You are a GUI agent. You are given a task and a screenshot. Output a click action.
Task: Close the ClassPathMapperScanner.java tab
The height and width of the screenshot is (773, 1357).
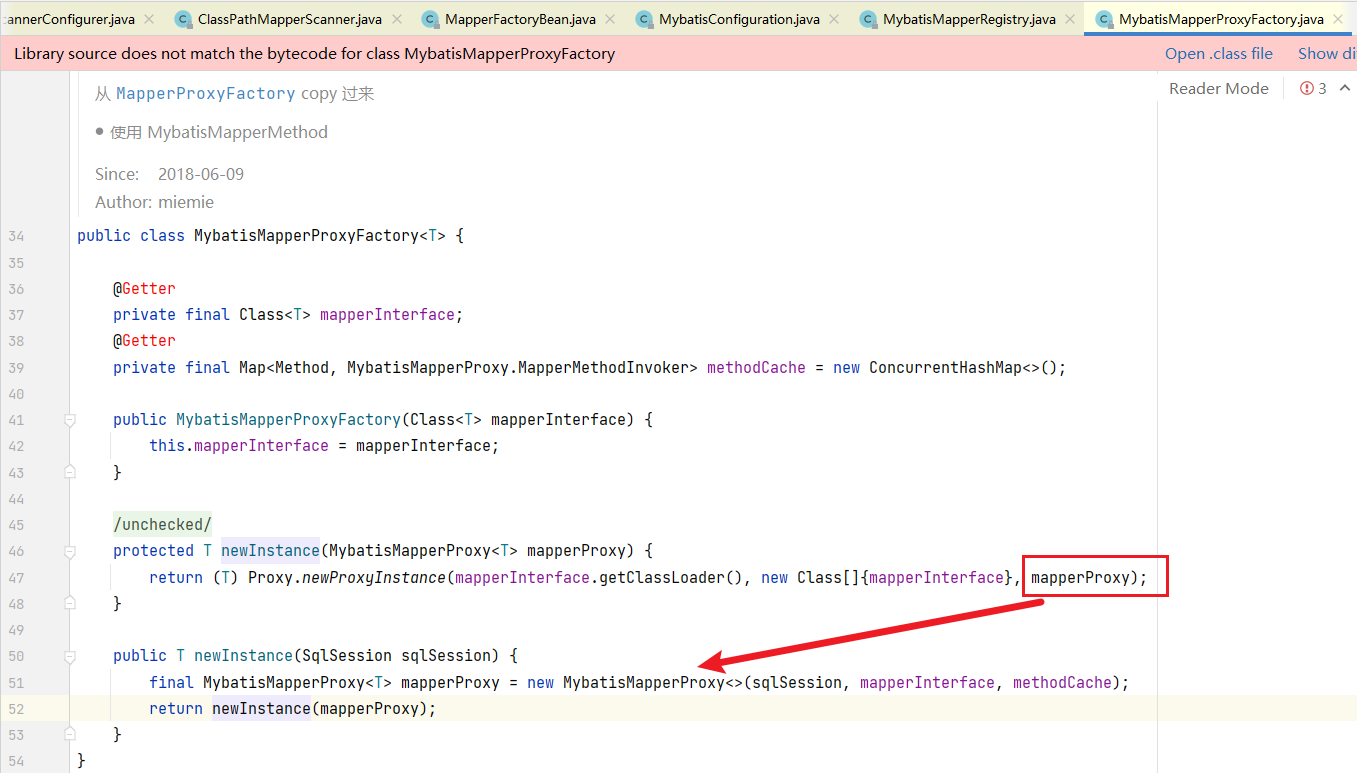(397, 19)
